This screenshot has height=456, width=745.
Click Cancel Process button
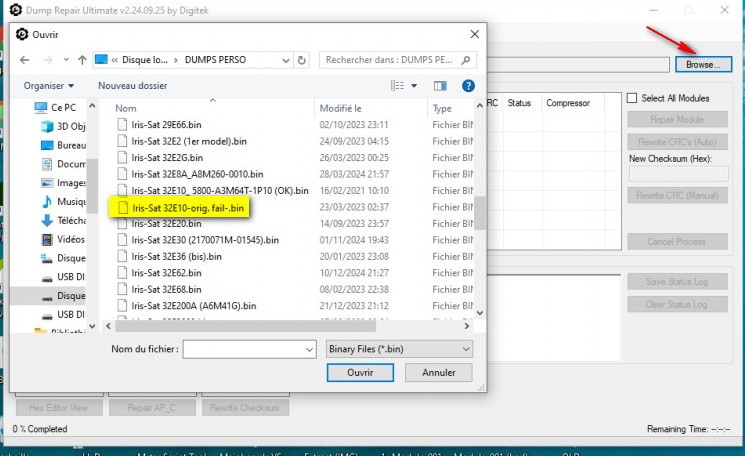point(677,241)
